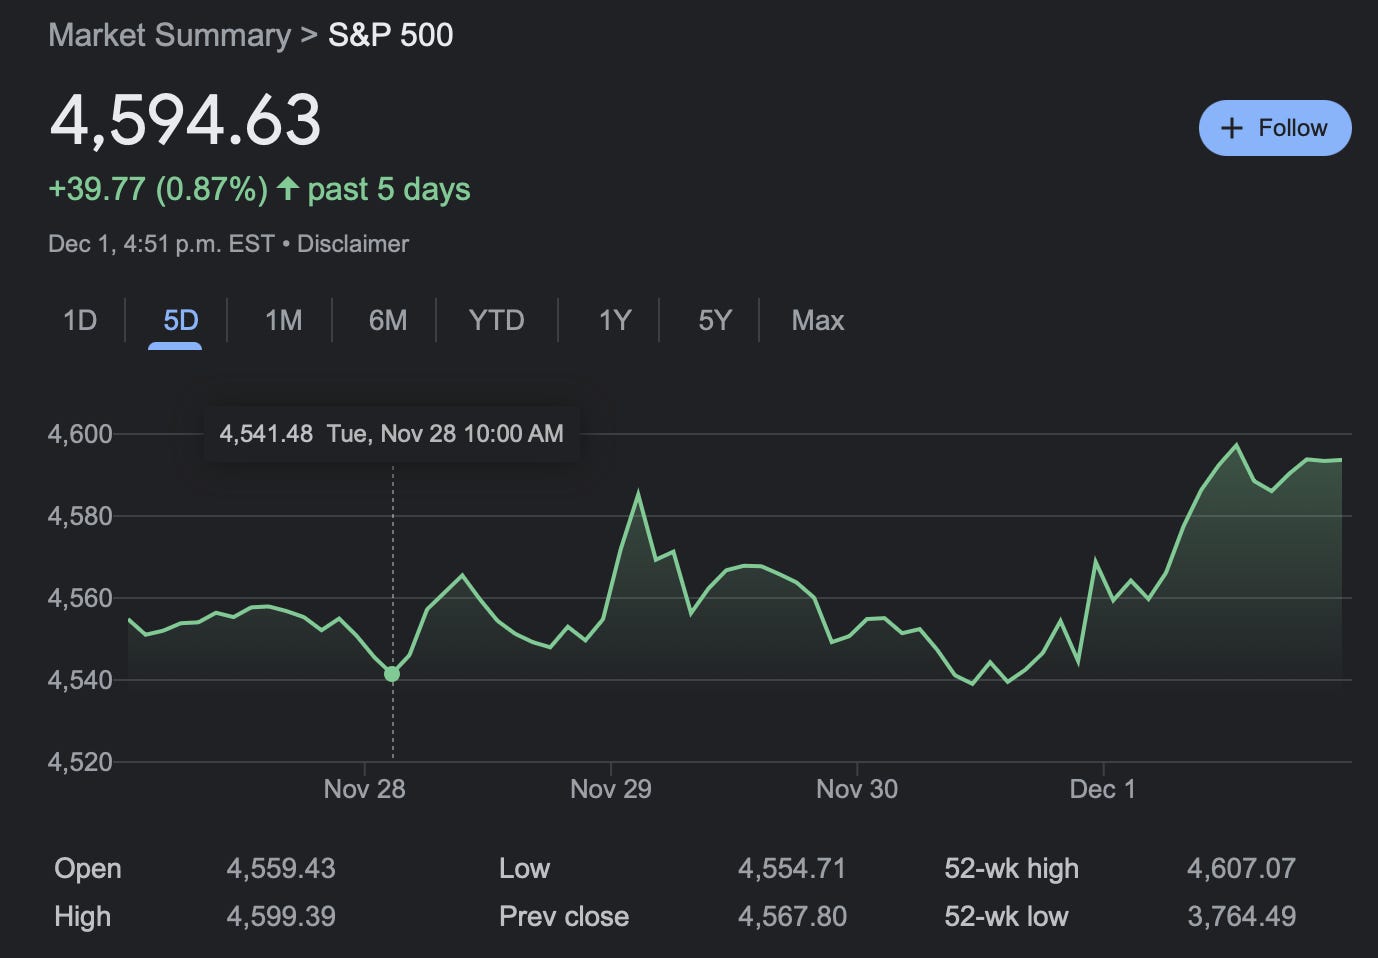Click the Open label
Screen dimensions: 1378x958
tap(87, 869)
